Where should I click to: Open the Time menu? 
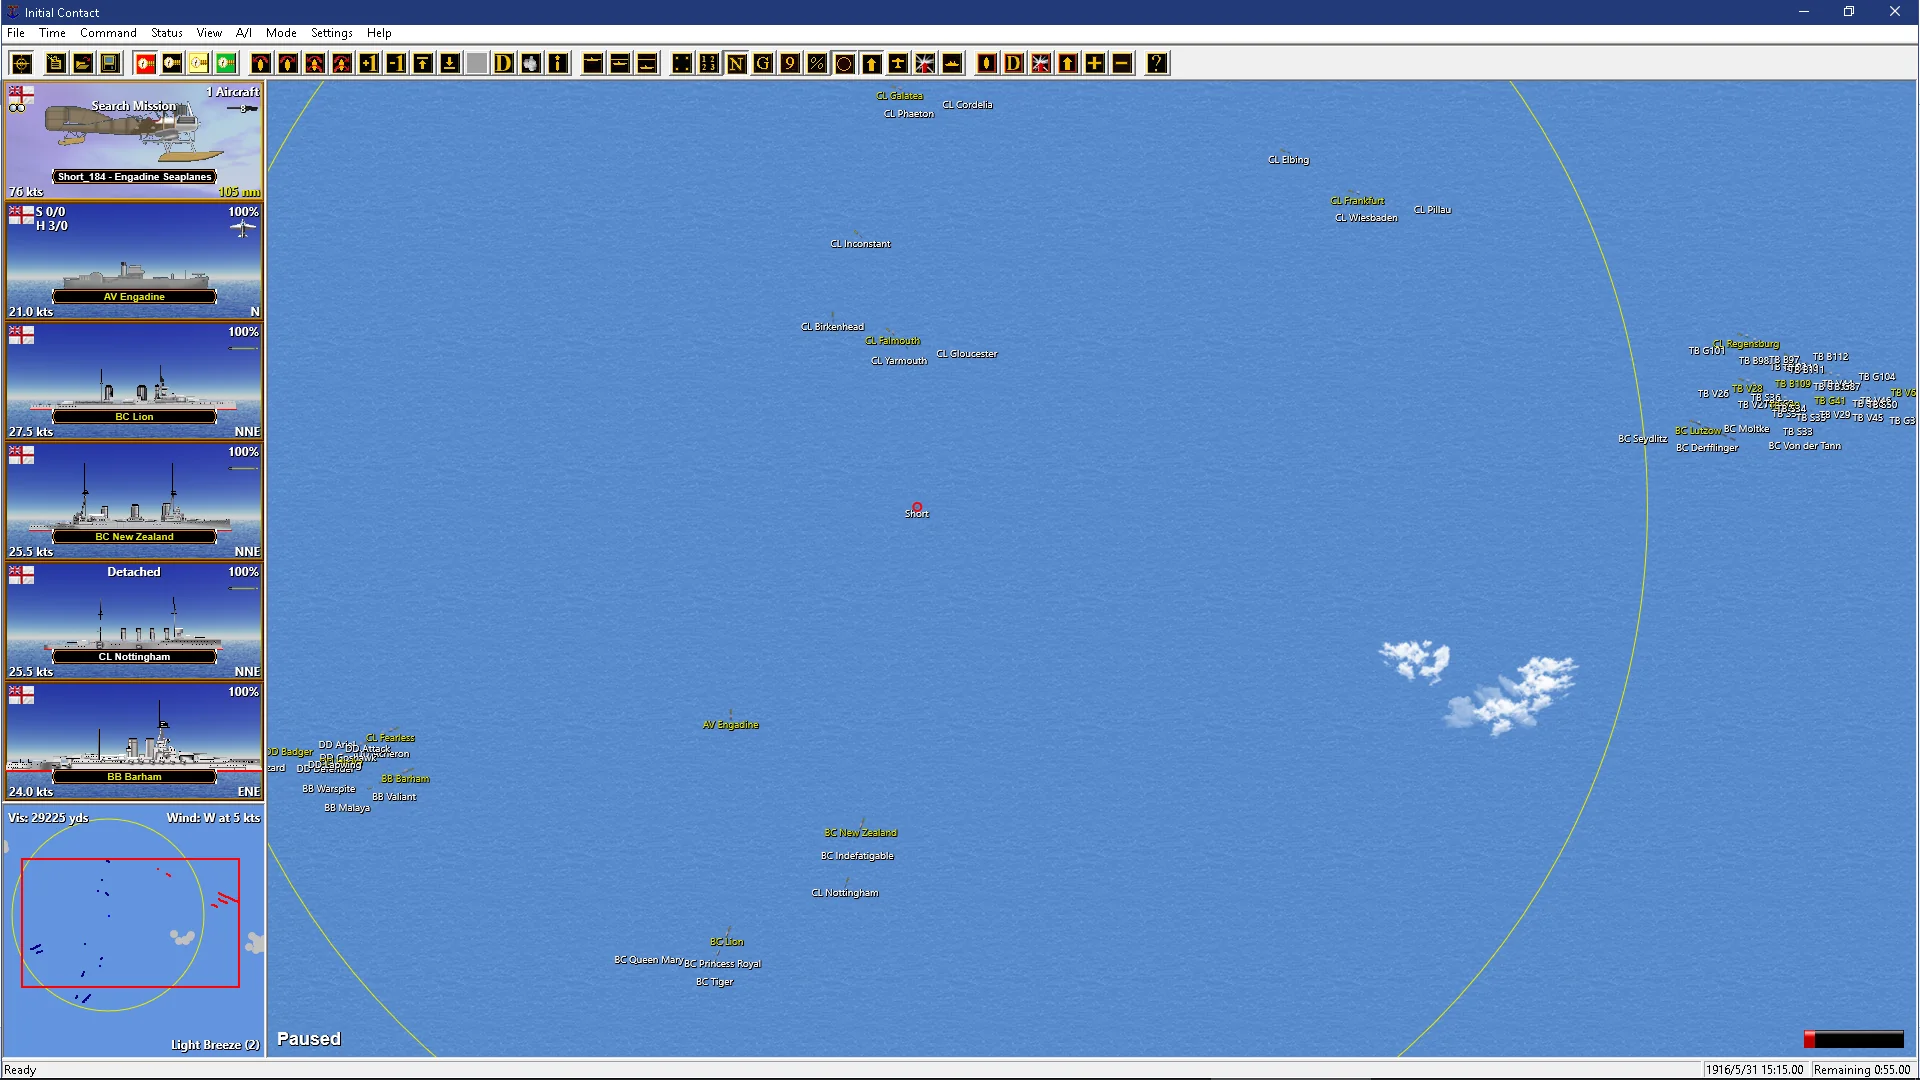point(52,33)
